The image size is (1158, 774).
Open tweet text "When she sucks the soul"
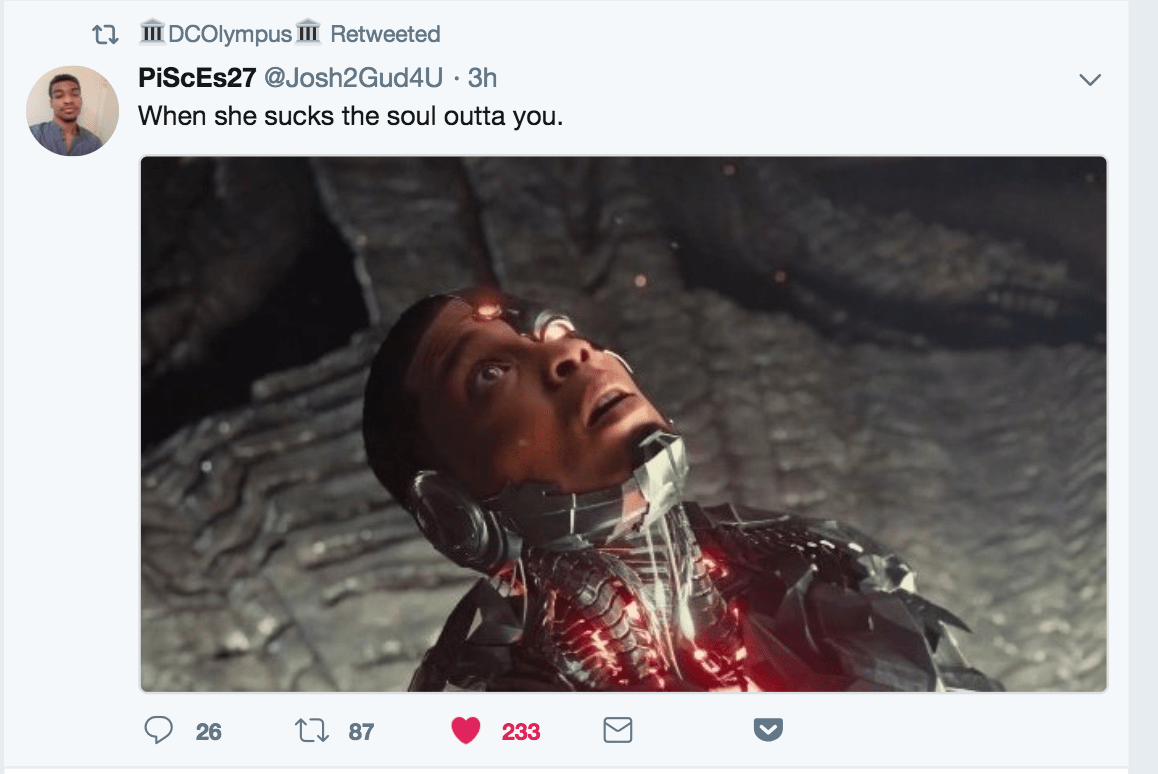(288, 116)
